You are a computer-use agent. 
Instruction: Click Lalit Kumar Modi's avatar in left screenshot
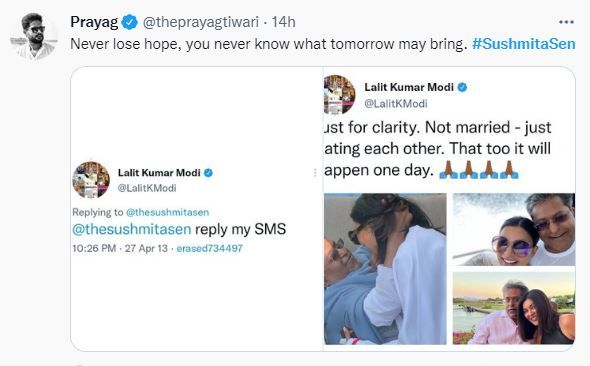tap(91, 180)
